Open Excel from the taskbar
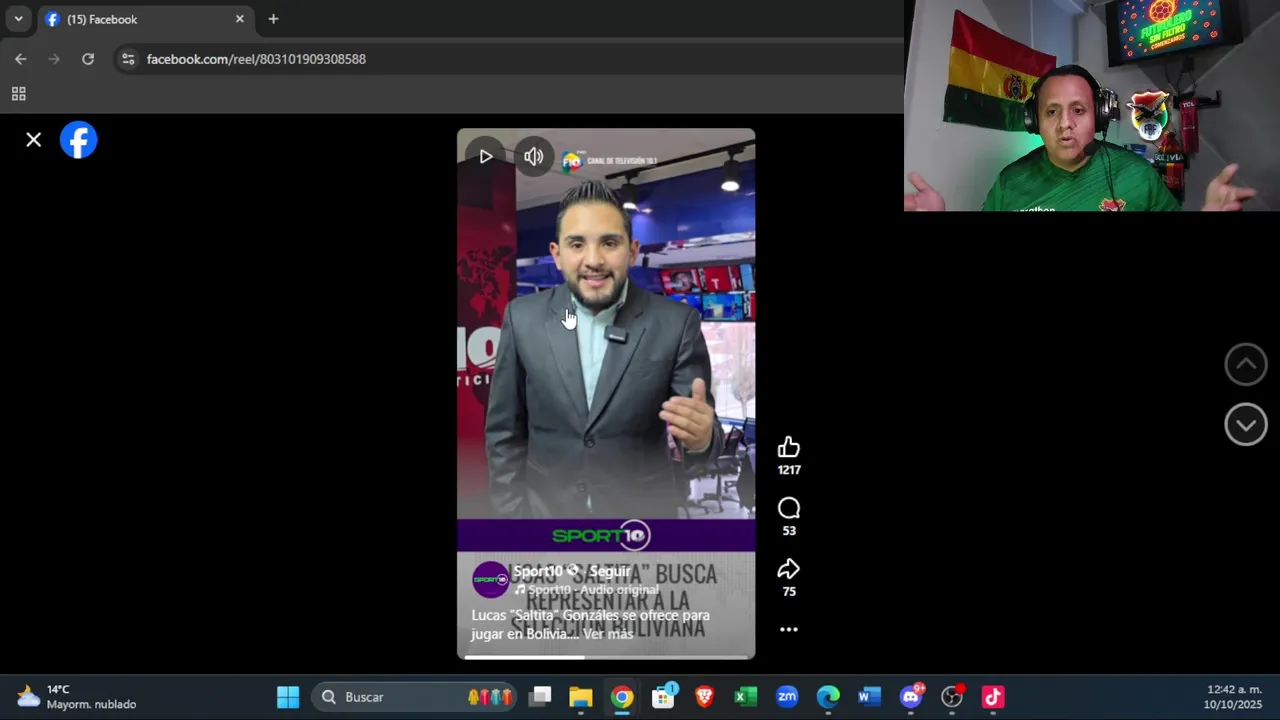The width and height of the screenshot is (1280, 720). (x=746, y=697)
